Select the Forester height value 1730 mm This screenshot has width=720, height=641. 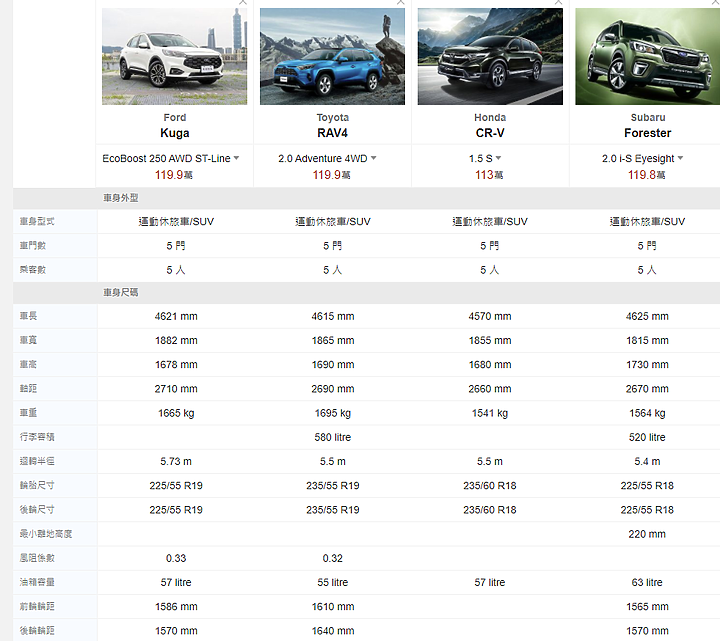pyautogui.click(x=647, y=365)
